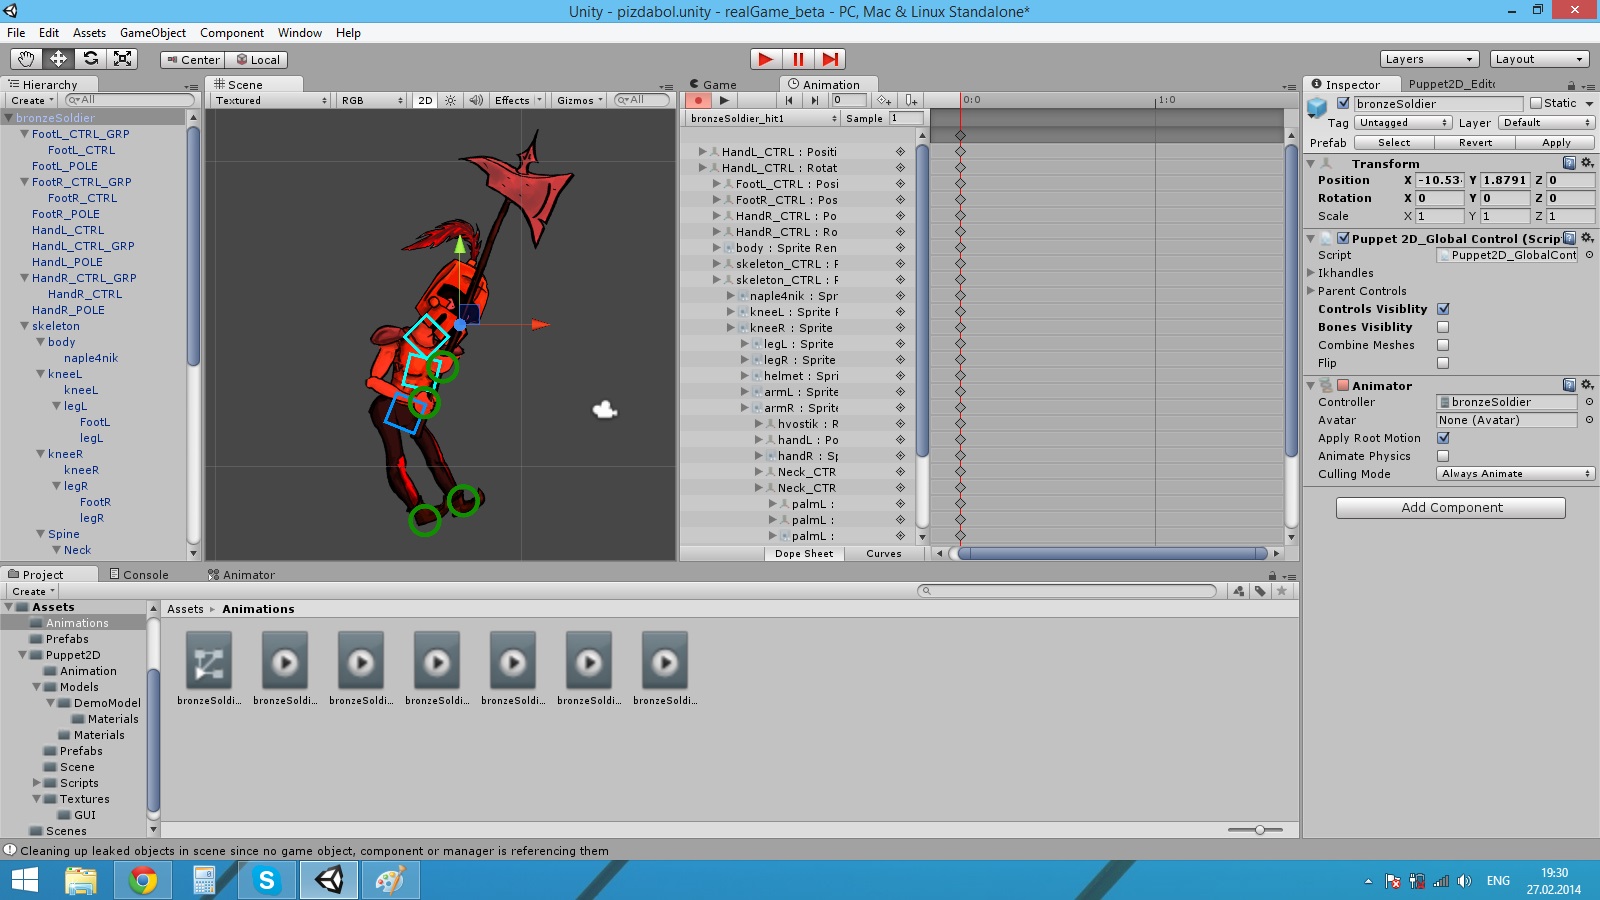Enable animation record mode
The height and width of the screenshot is (900, 1600).
click(698, 100)
